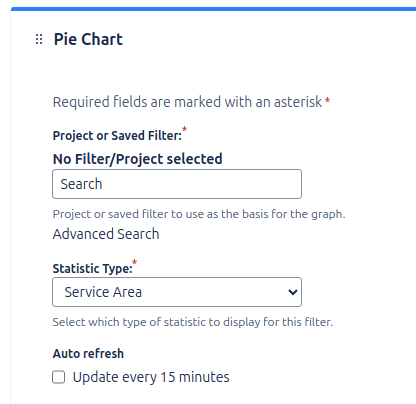Click the 'Project or Saved Filter:' field label
Image resolution: width=416 pixels, height=404 pixels.
tap(117, 136)
